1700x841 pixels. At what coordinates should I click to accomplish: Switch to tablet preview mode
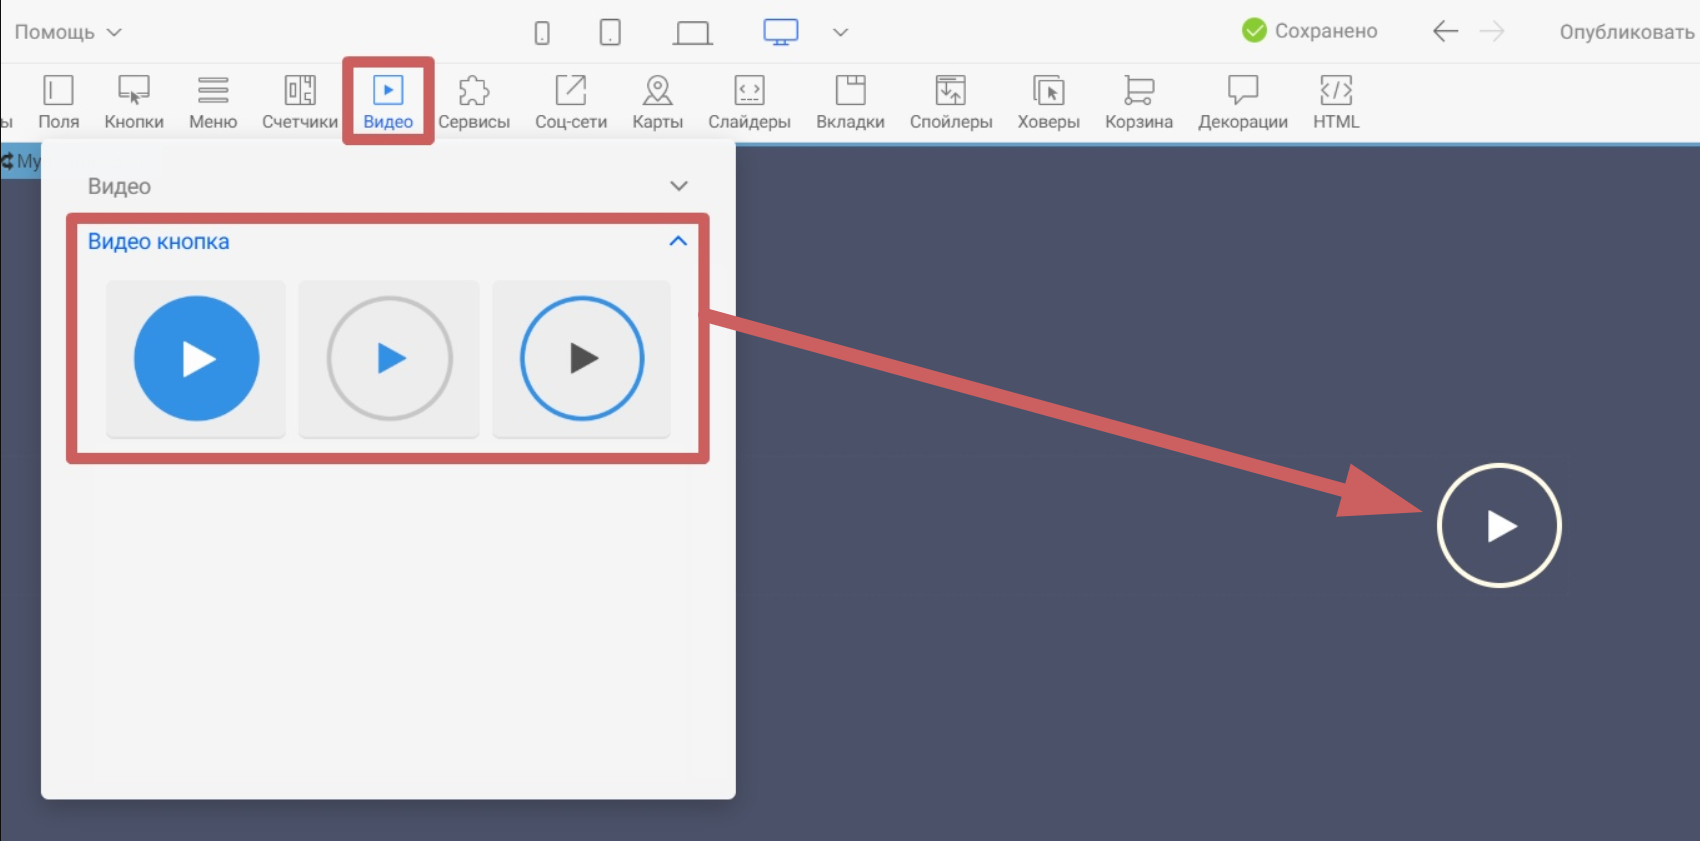[610, 33]
